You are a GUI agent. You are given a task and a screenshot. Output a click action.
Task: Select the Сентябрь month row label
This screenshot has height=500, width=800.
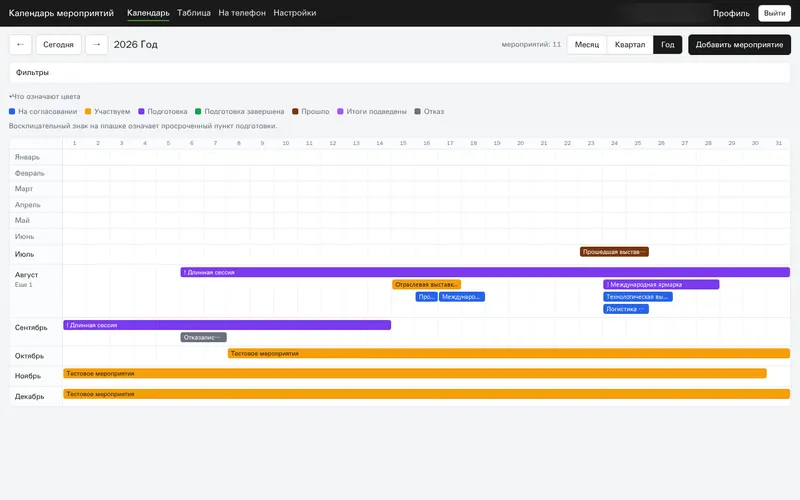tap(31, 328)
